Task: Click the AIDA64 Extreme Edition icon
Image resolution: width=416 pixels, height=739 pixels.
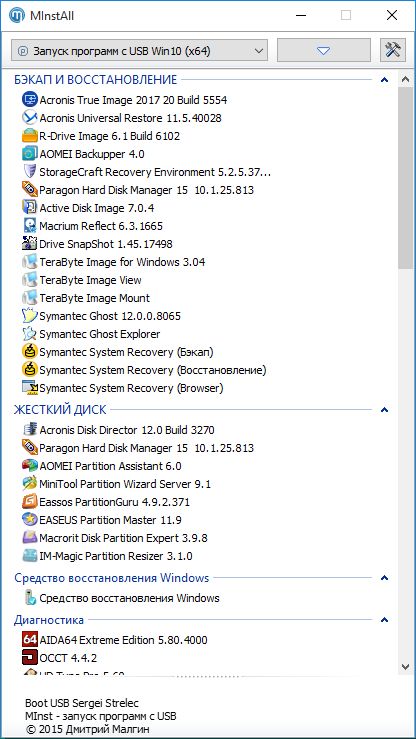Action: (30, 640)
